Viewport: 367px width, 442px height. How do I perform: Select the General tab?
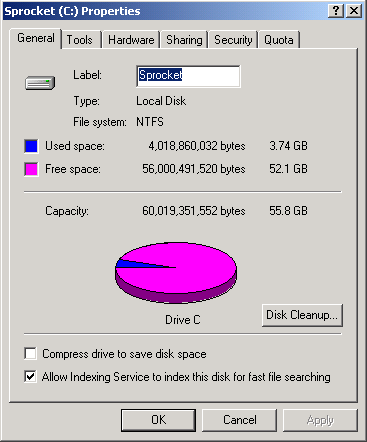click(x=36, y=38)
